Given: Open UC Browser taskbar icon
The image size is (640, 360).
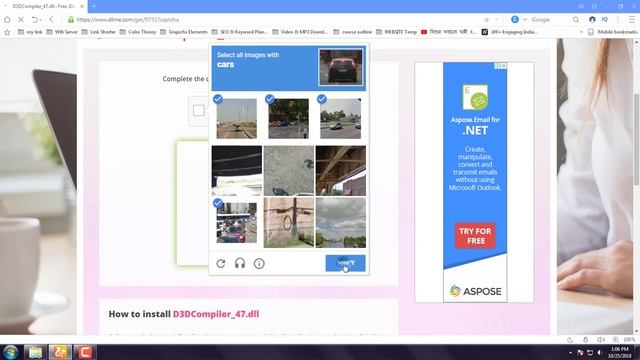Looking at the screenshot, I should point(60,352).
